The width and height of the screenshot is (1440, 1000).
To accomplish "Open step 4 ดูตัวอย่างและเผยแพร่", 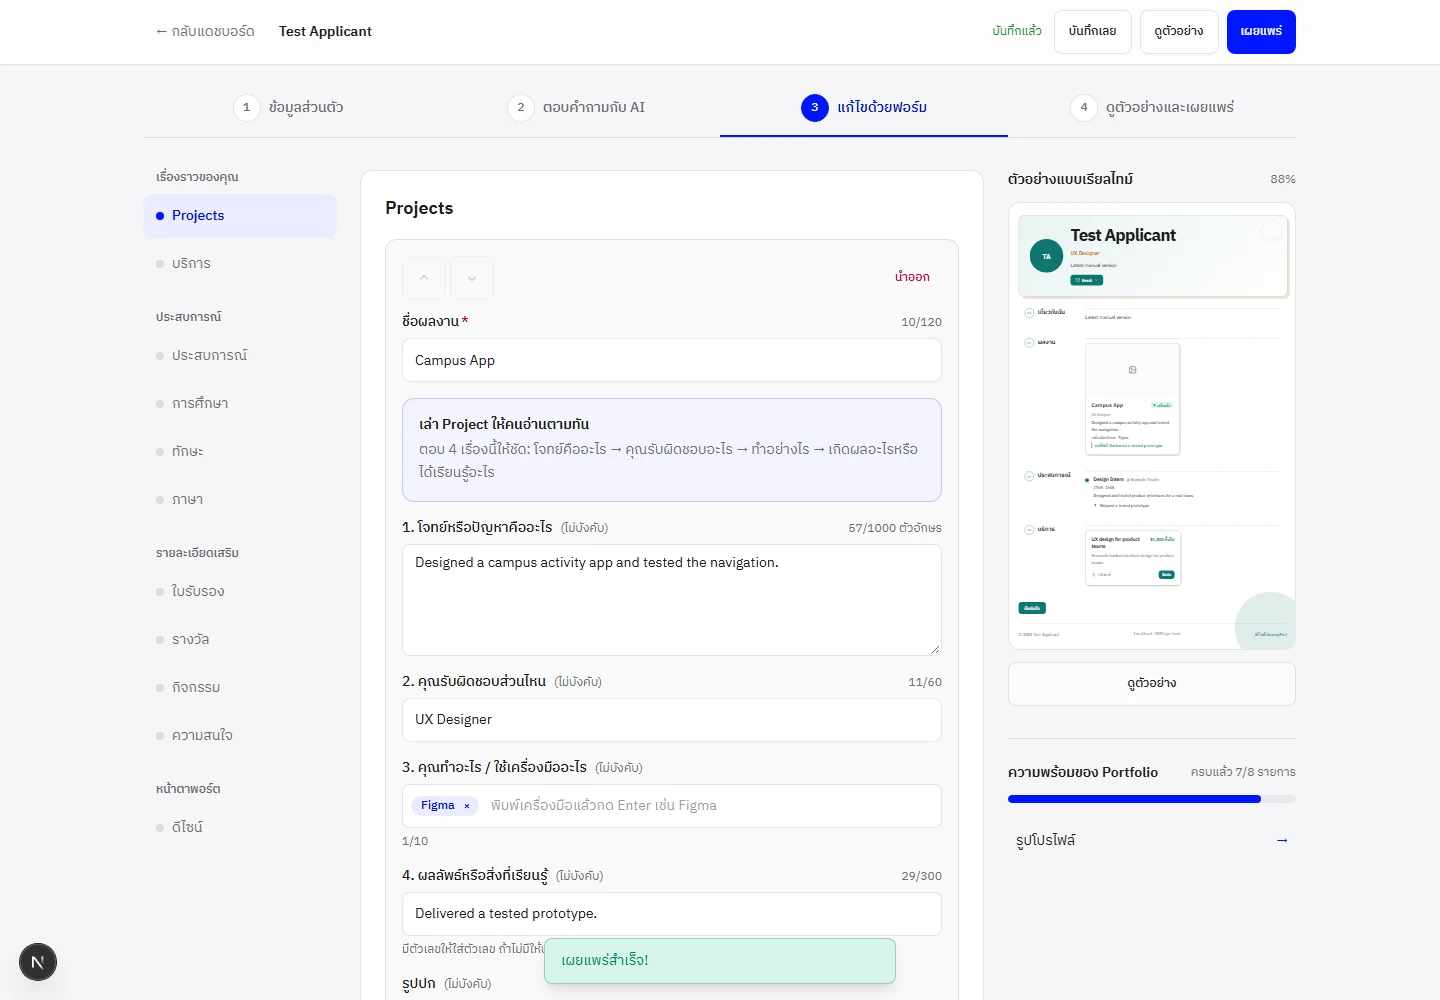I will (1152, 107).
